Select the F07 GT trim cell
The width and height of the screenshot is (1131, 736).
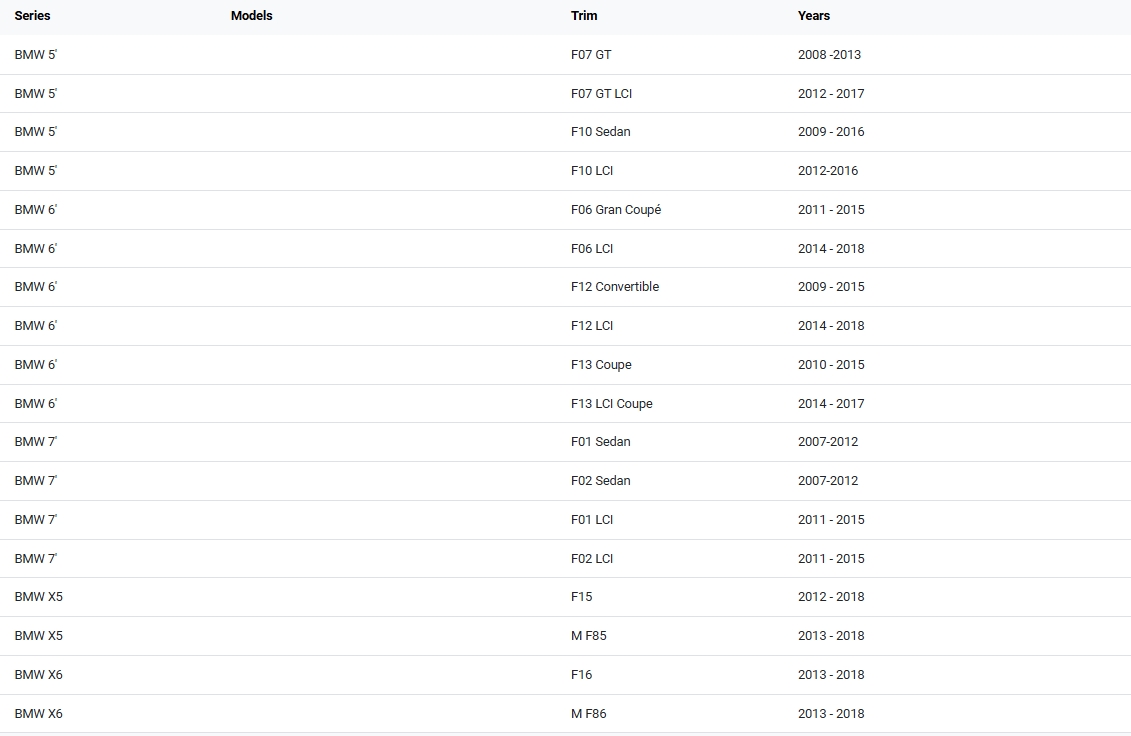pos(591,55)
